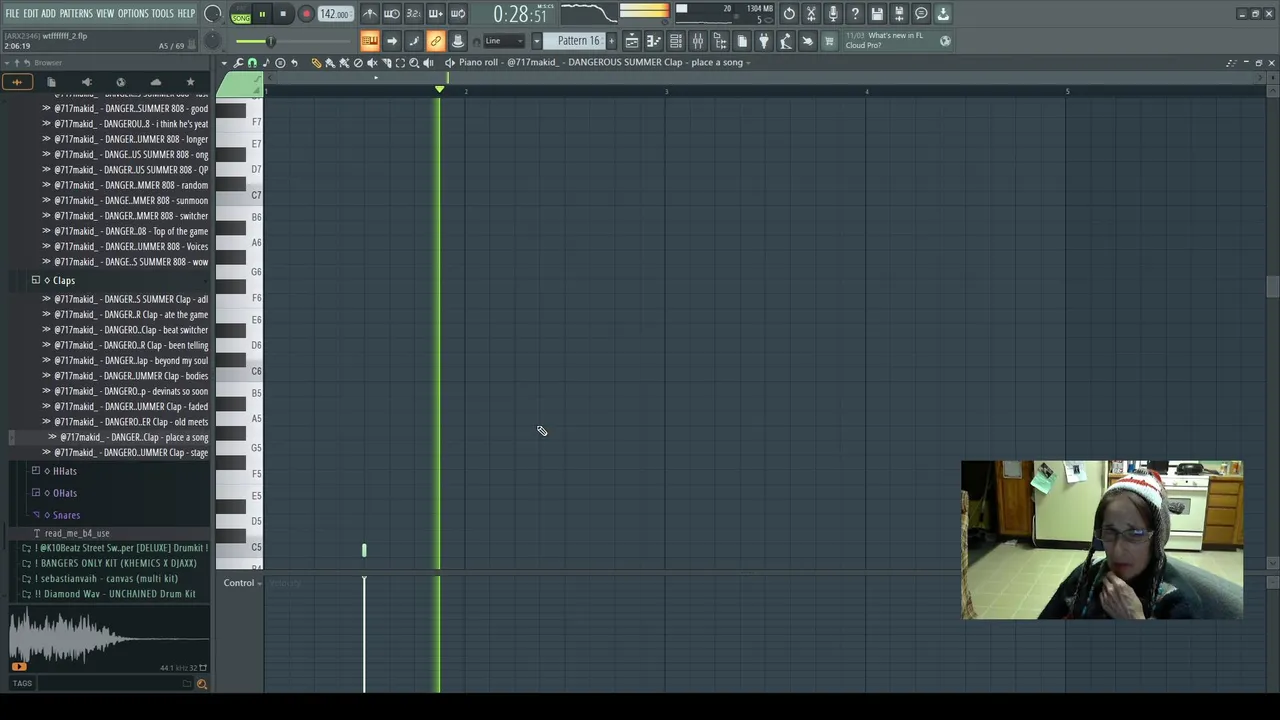Toggle the 3-2-1 recording countdown
Viewport: 1280px width, 720px height.
tap(413, 14)
